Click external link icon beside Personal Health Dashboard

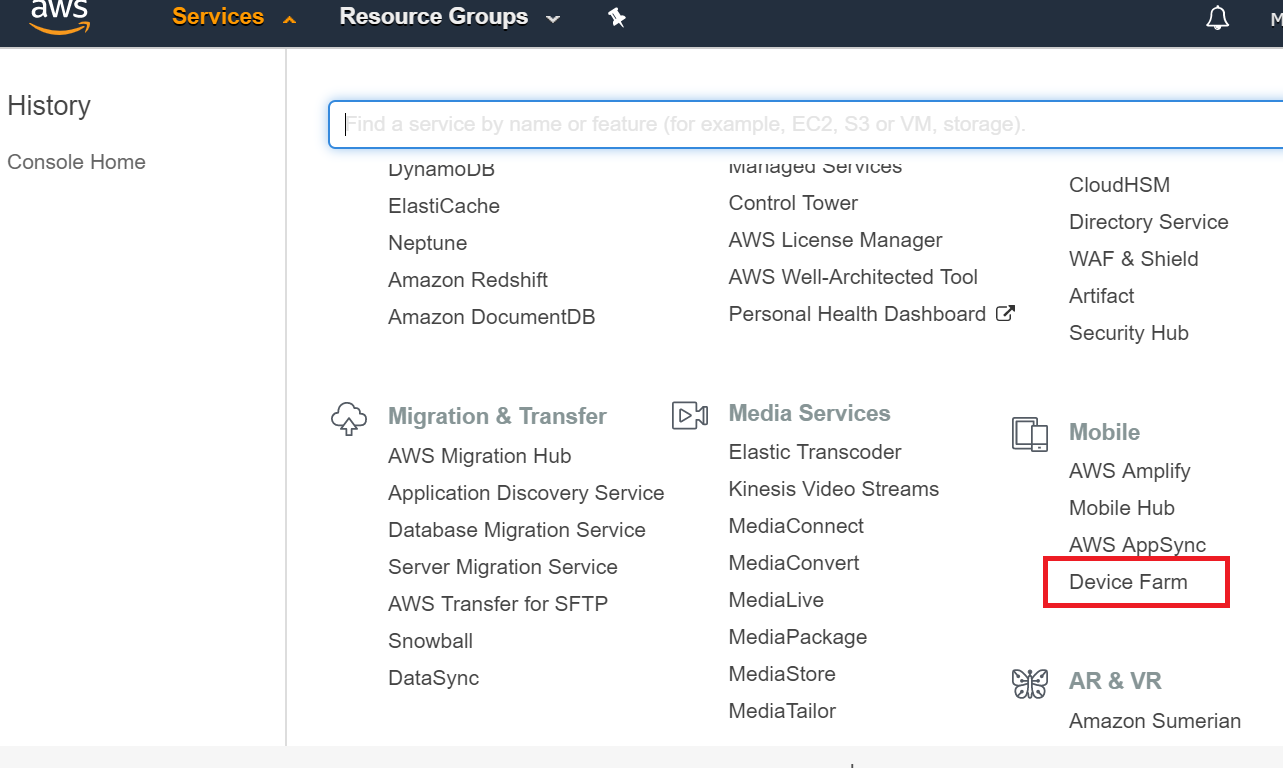[x=1005, y=313]
